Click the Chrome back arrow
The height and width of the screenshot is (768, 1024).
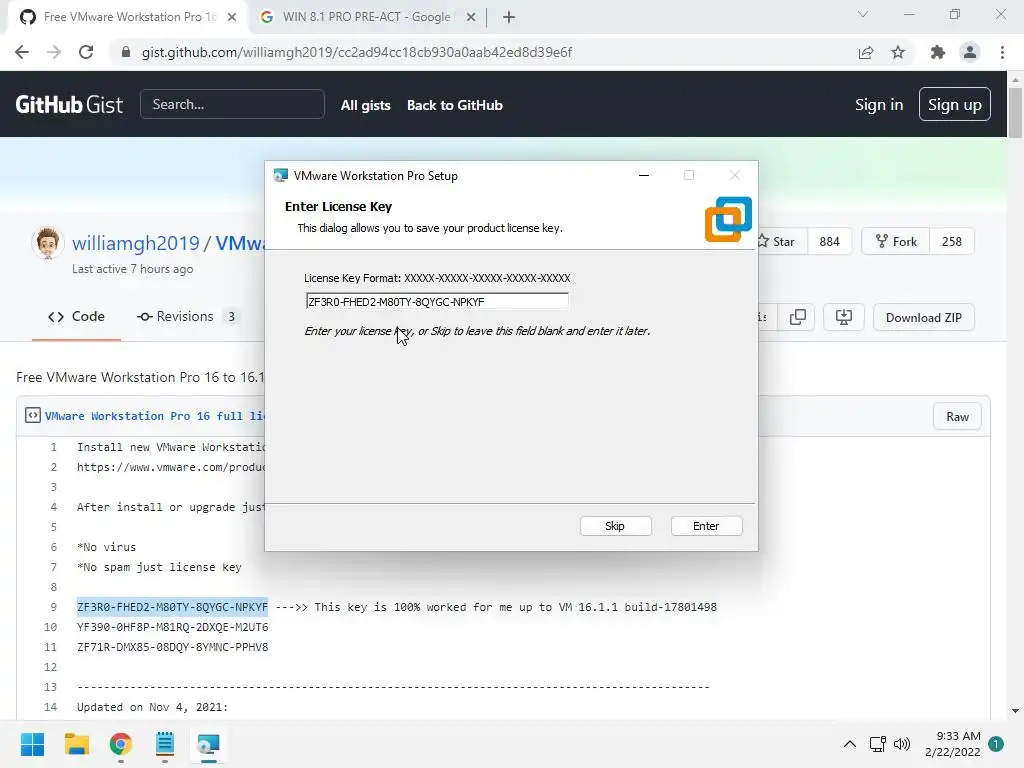click(22, 52)
